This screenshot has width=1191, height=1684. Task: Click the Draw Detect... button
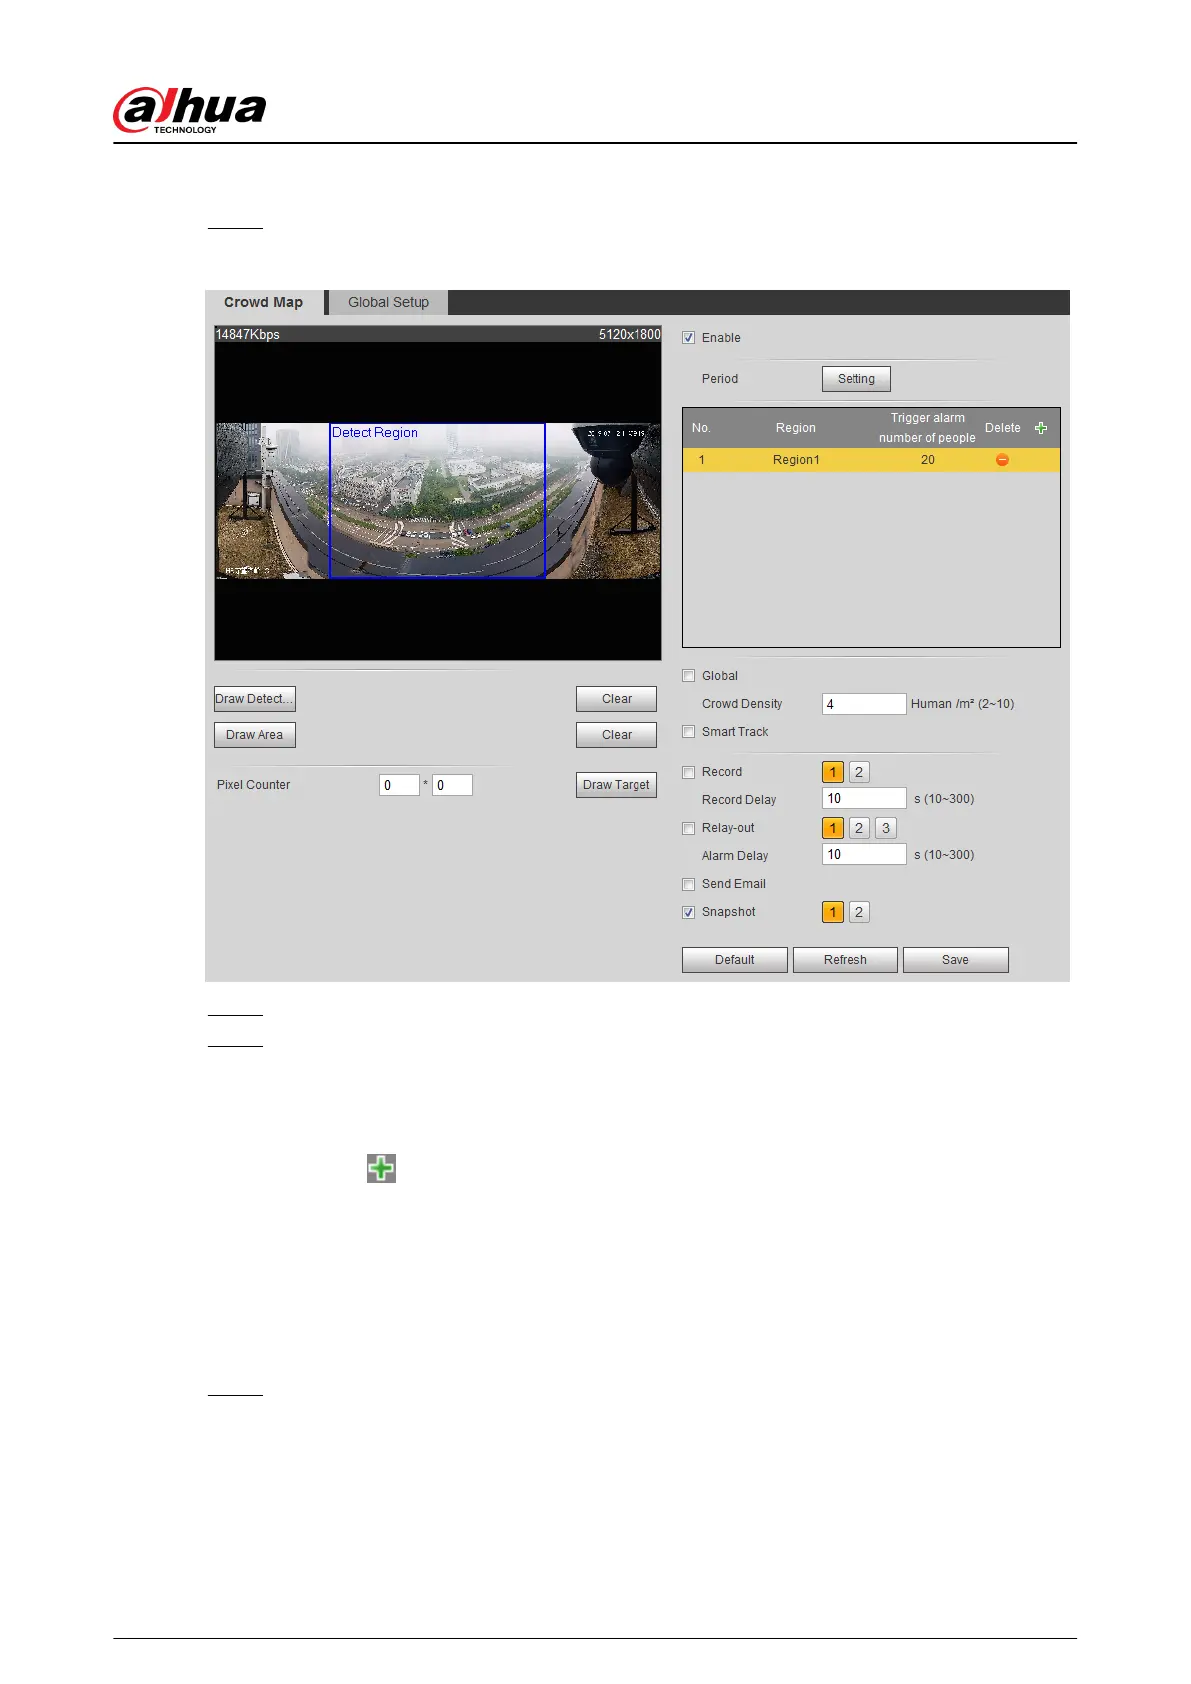pos(255,699)
